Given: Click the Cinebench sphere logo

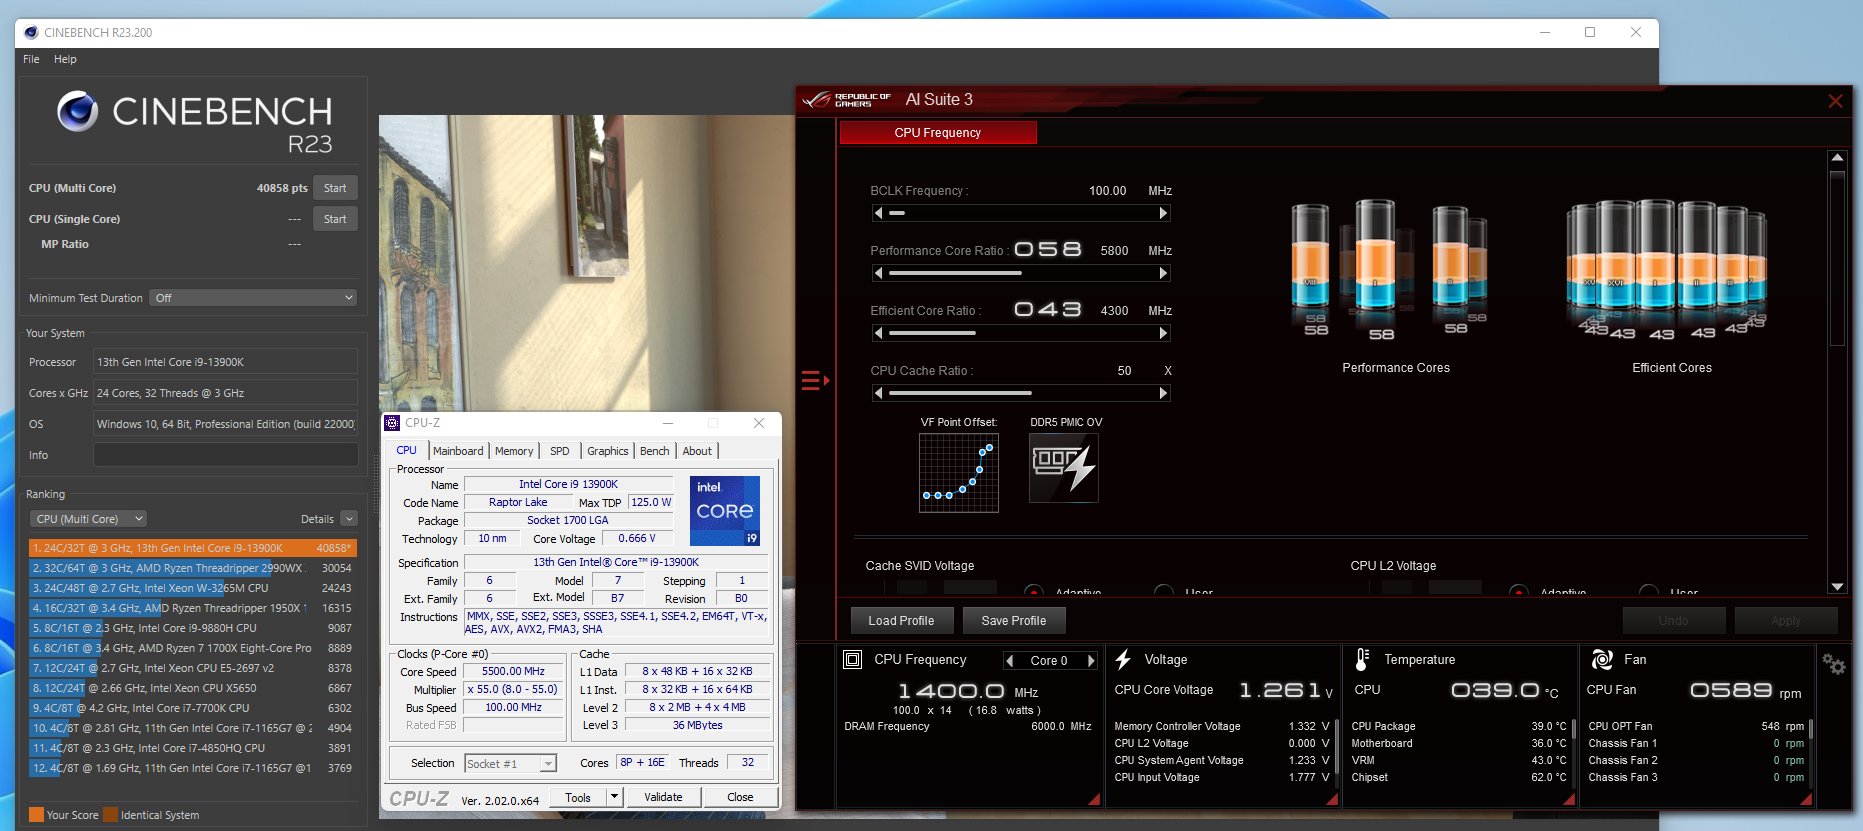Looking at the screenshot, I should click(x=78, y=111).
